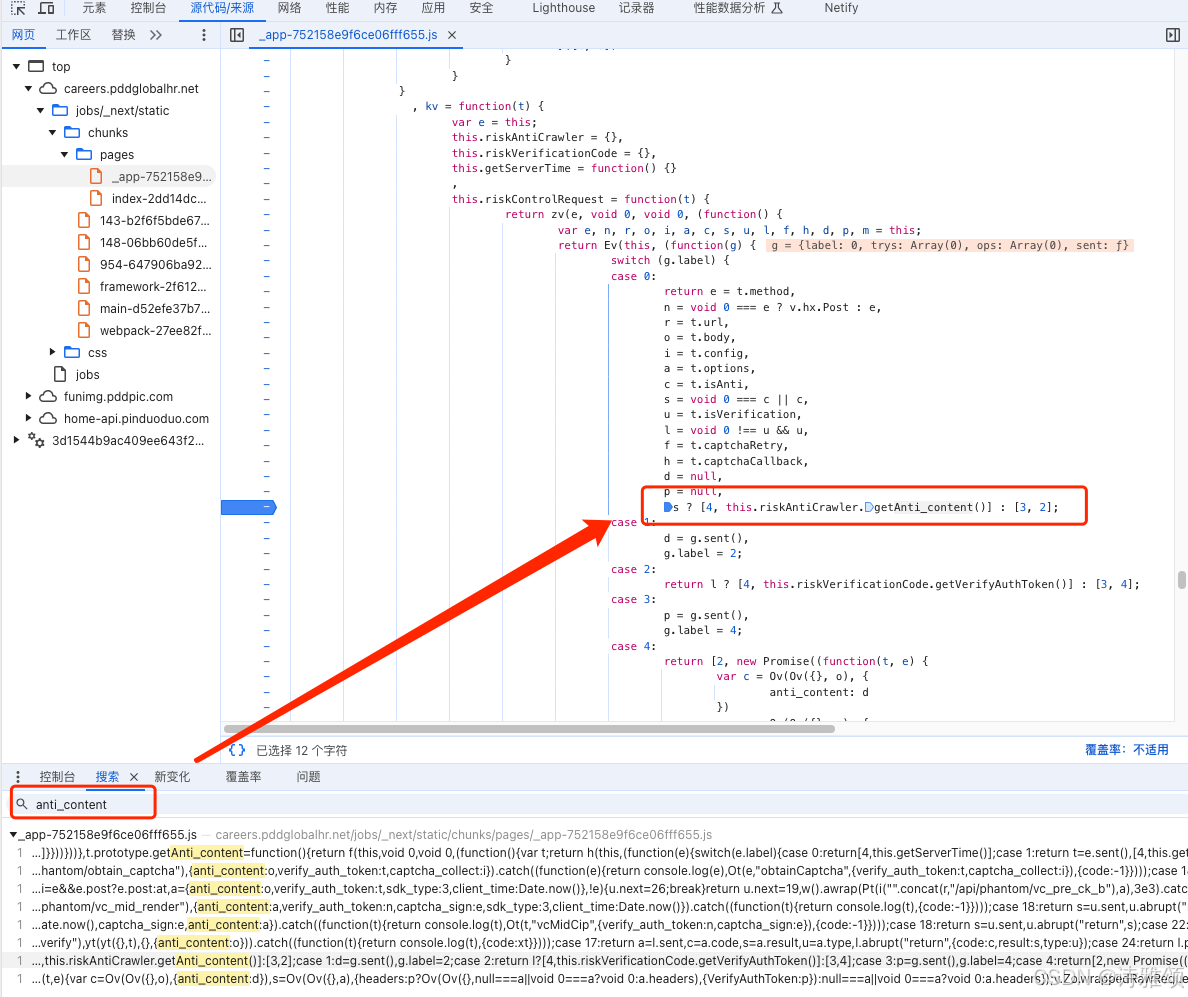
Task: Open the navigator pane three-dot menu
Action: pos(203,35)
